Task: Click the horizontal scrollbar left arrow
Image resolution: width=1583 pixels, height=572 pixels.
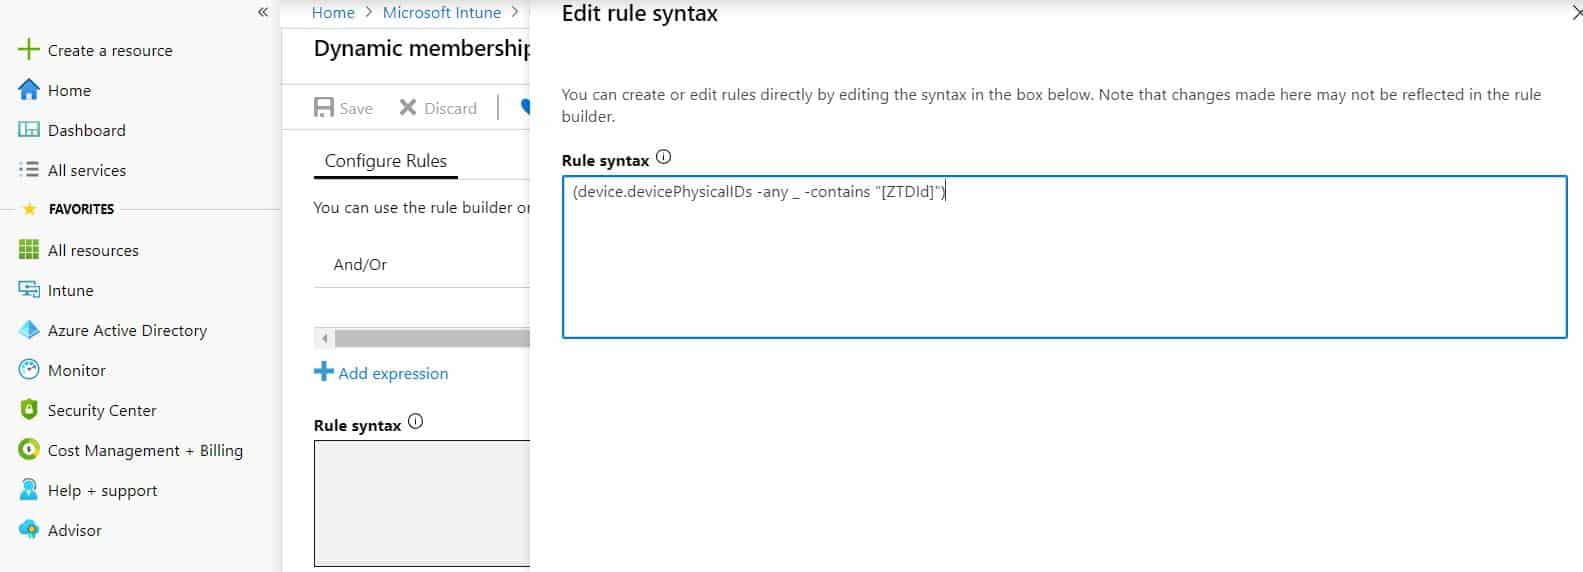Action: [324, 338]
